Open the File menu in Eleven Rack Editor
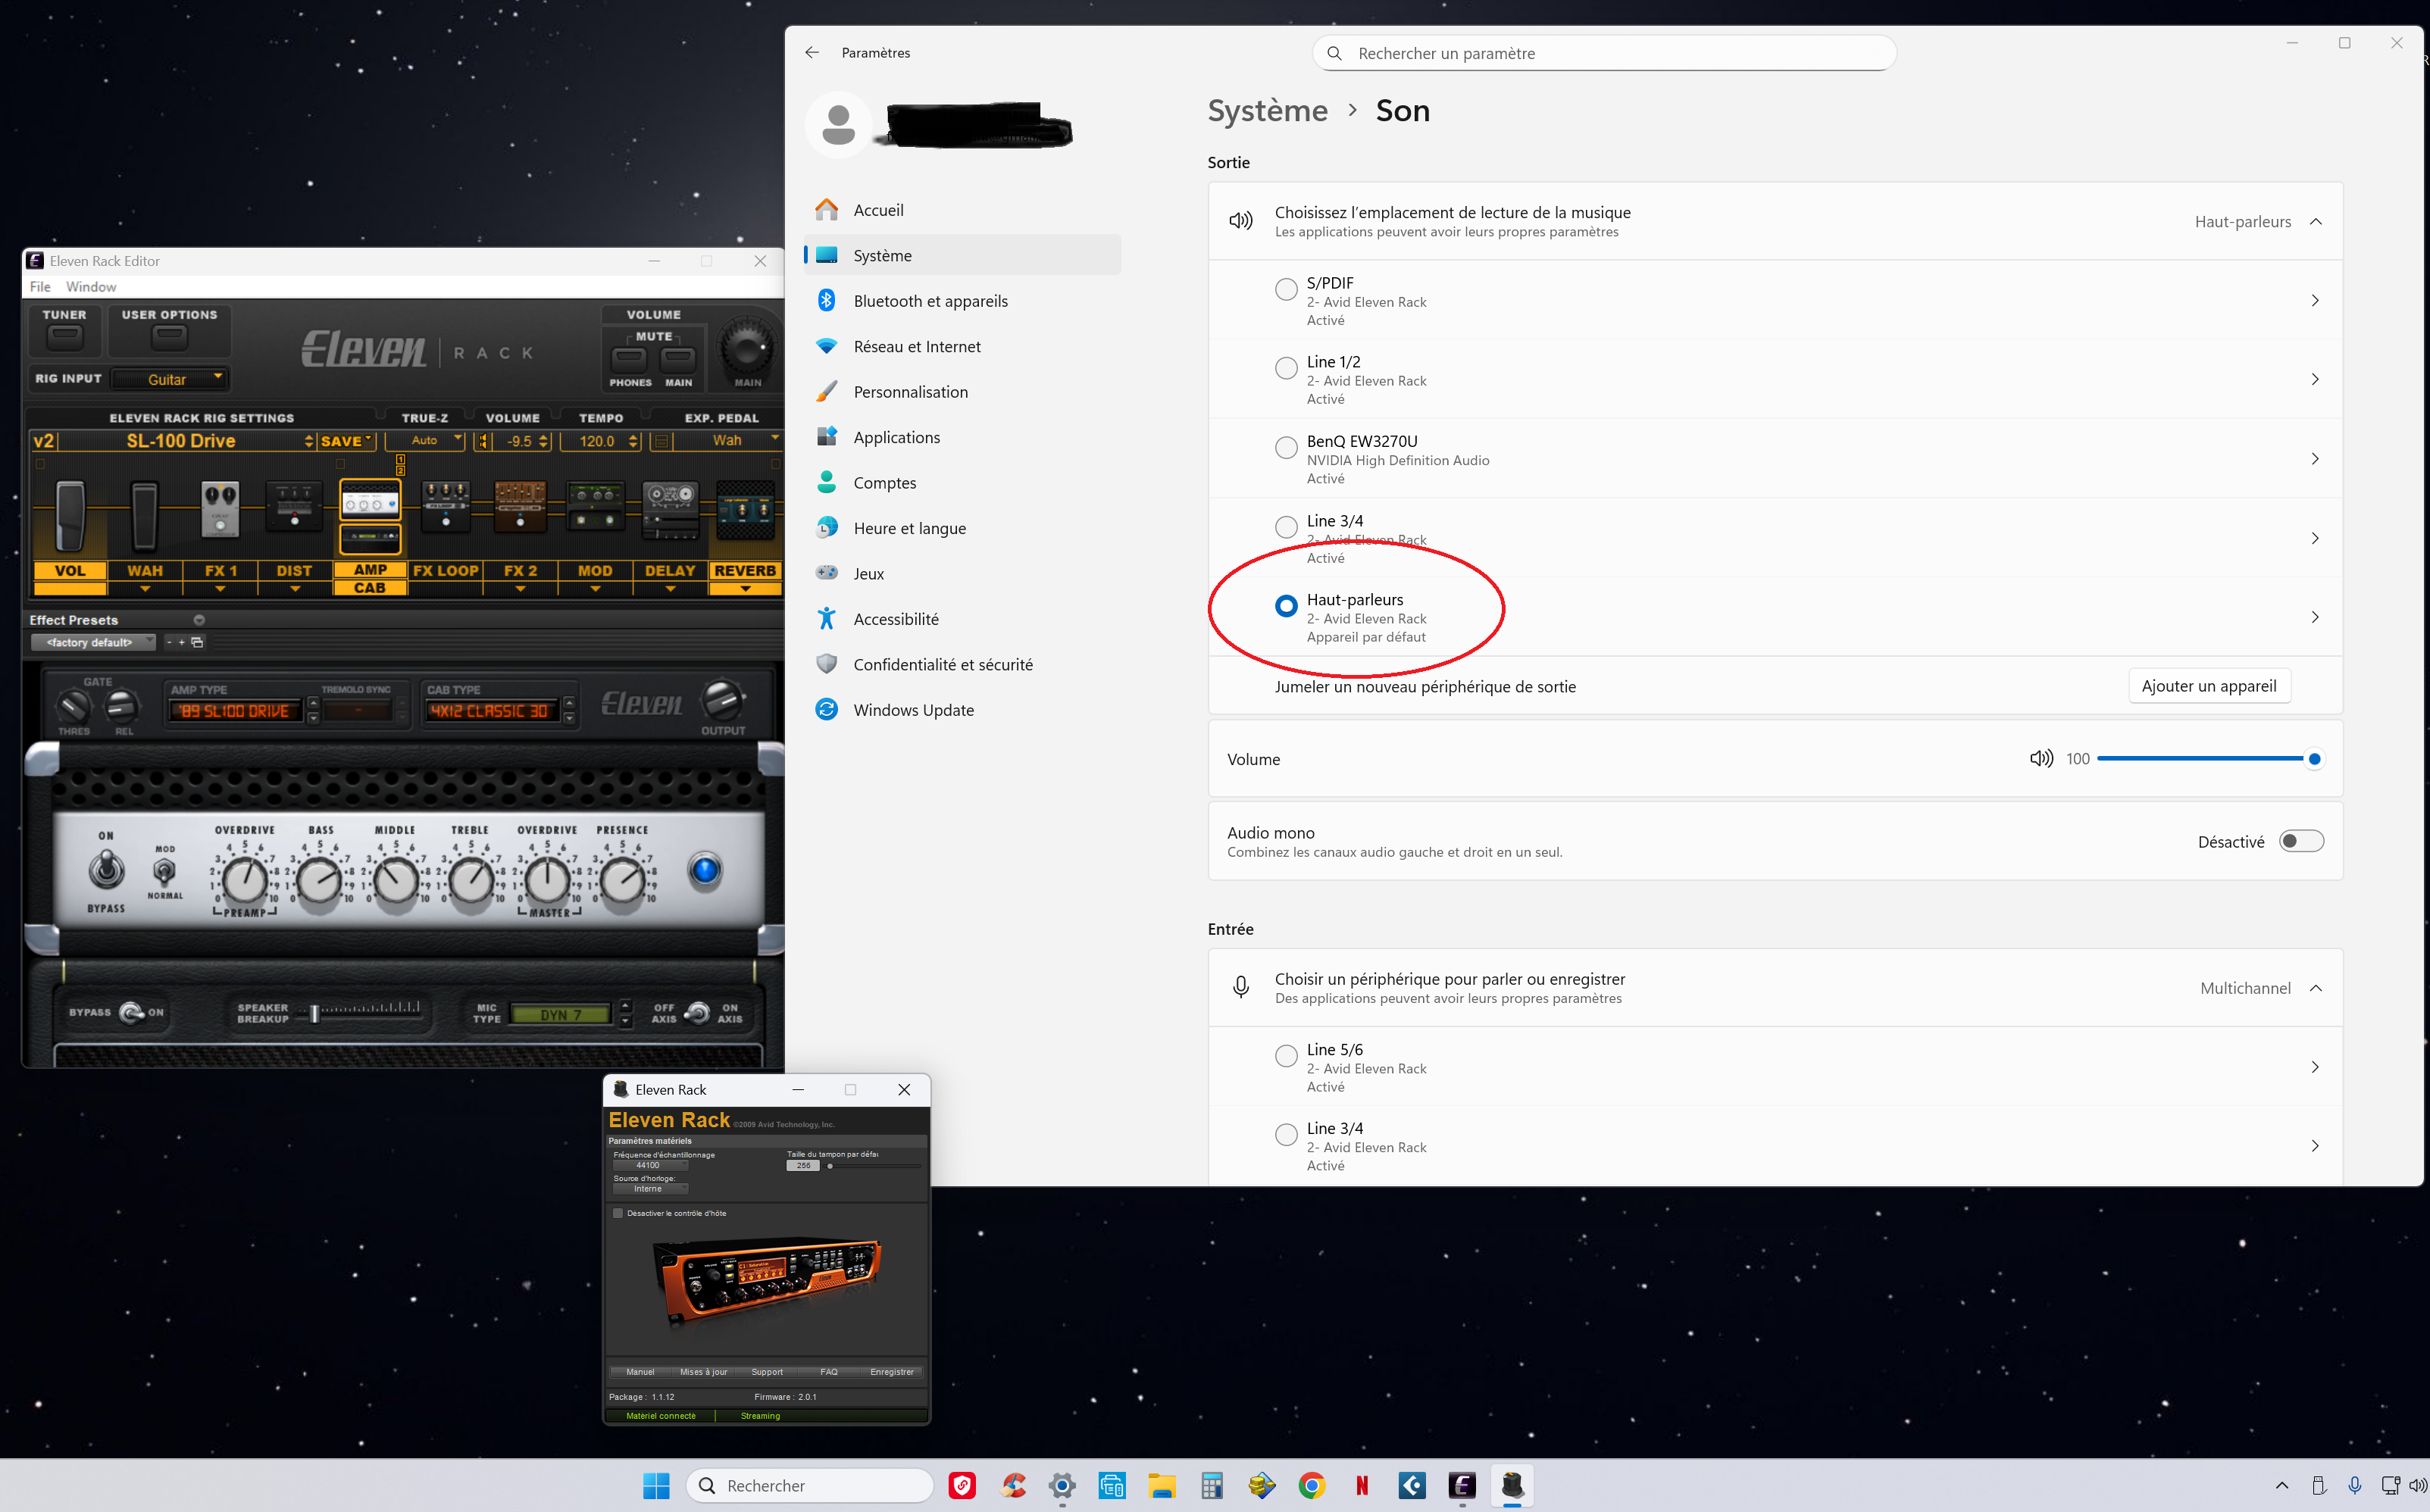The image size is (2430, 1512). coord(40,287)
